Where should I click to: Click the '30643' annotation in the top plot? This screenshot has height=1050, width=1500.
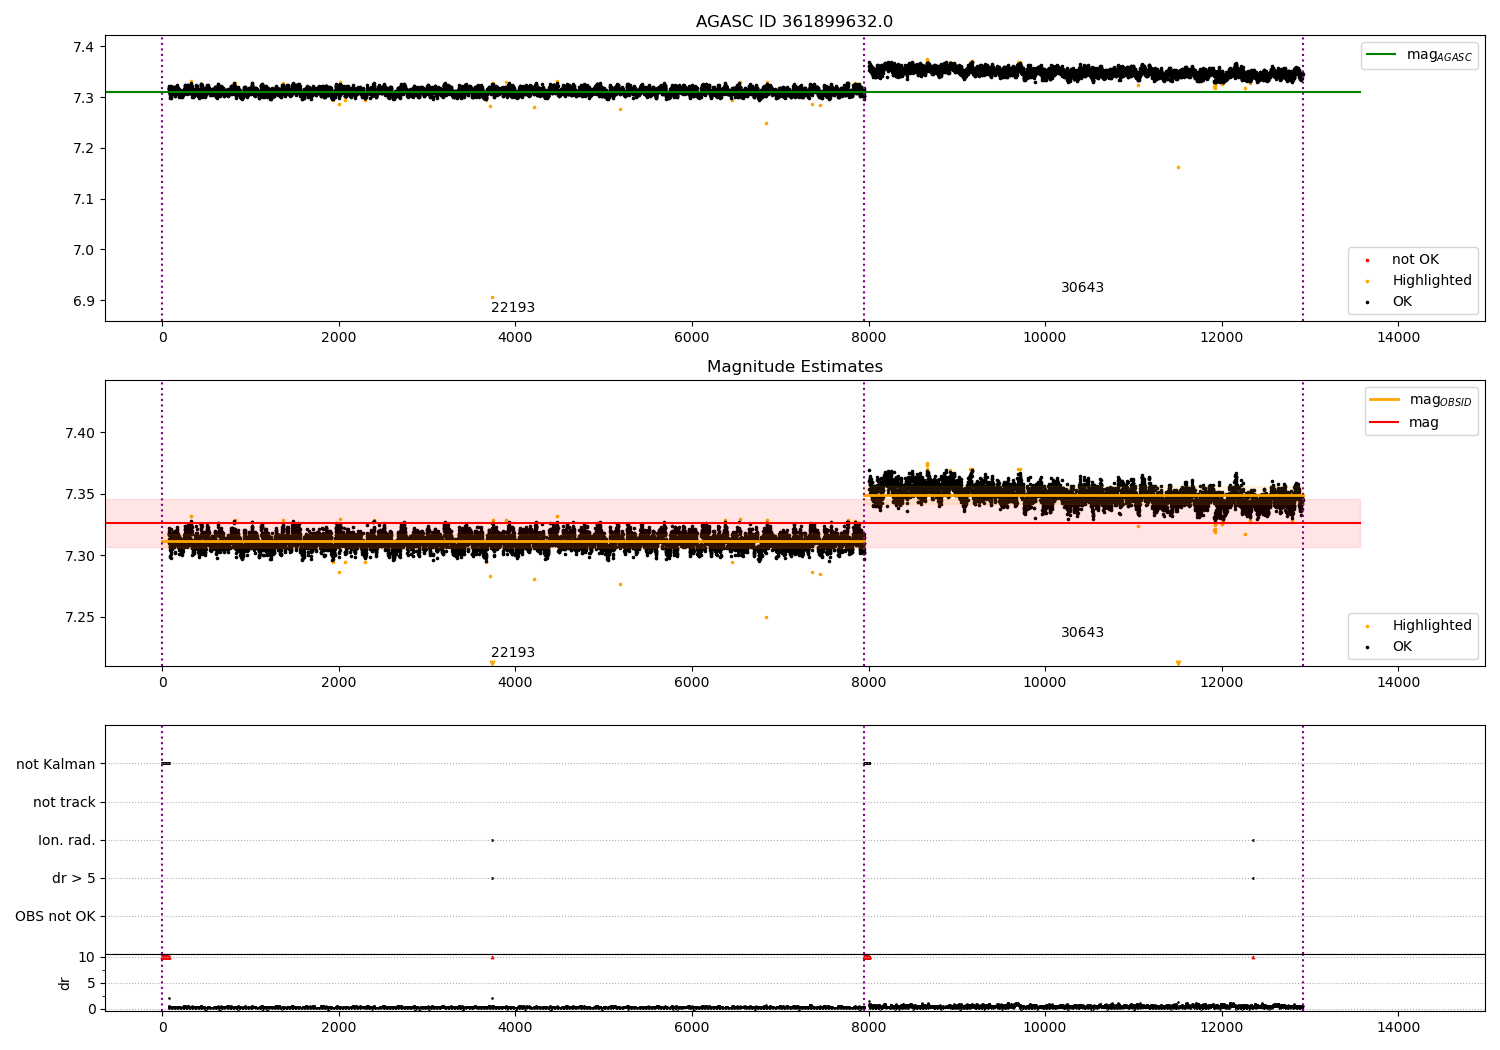click(x=1082, y=288)
